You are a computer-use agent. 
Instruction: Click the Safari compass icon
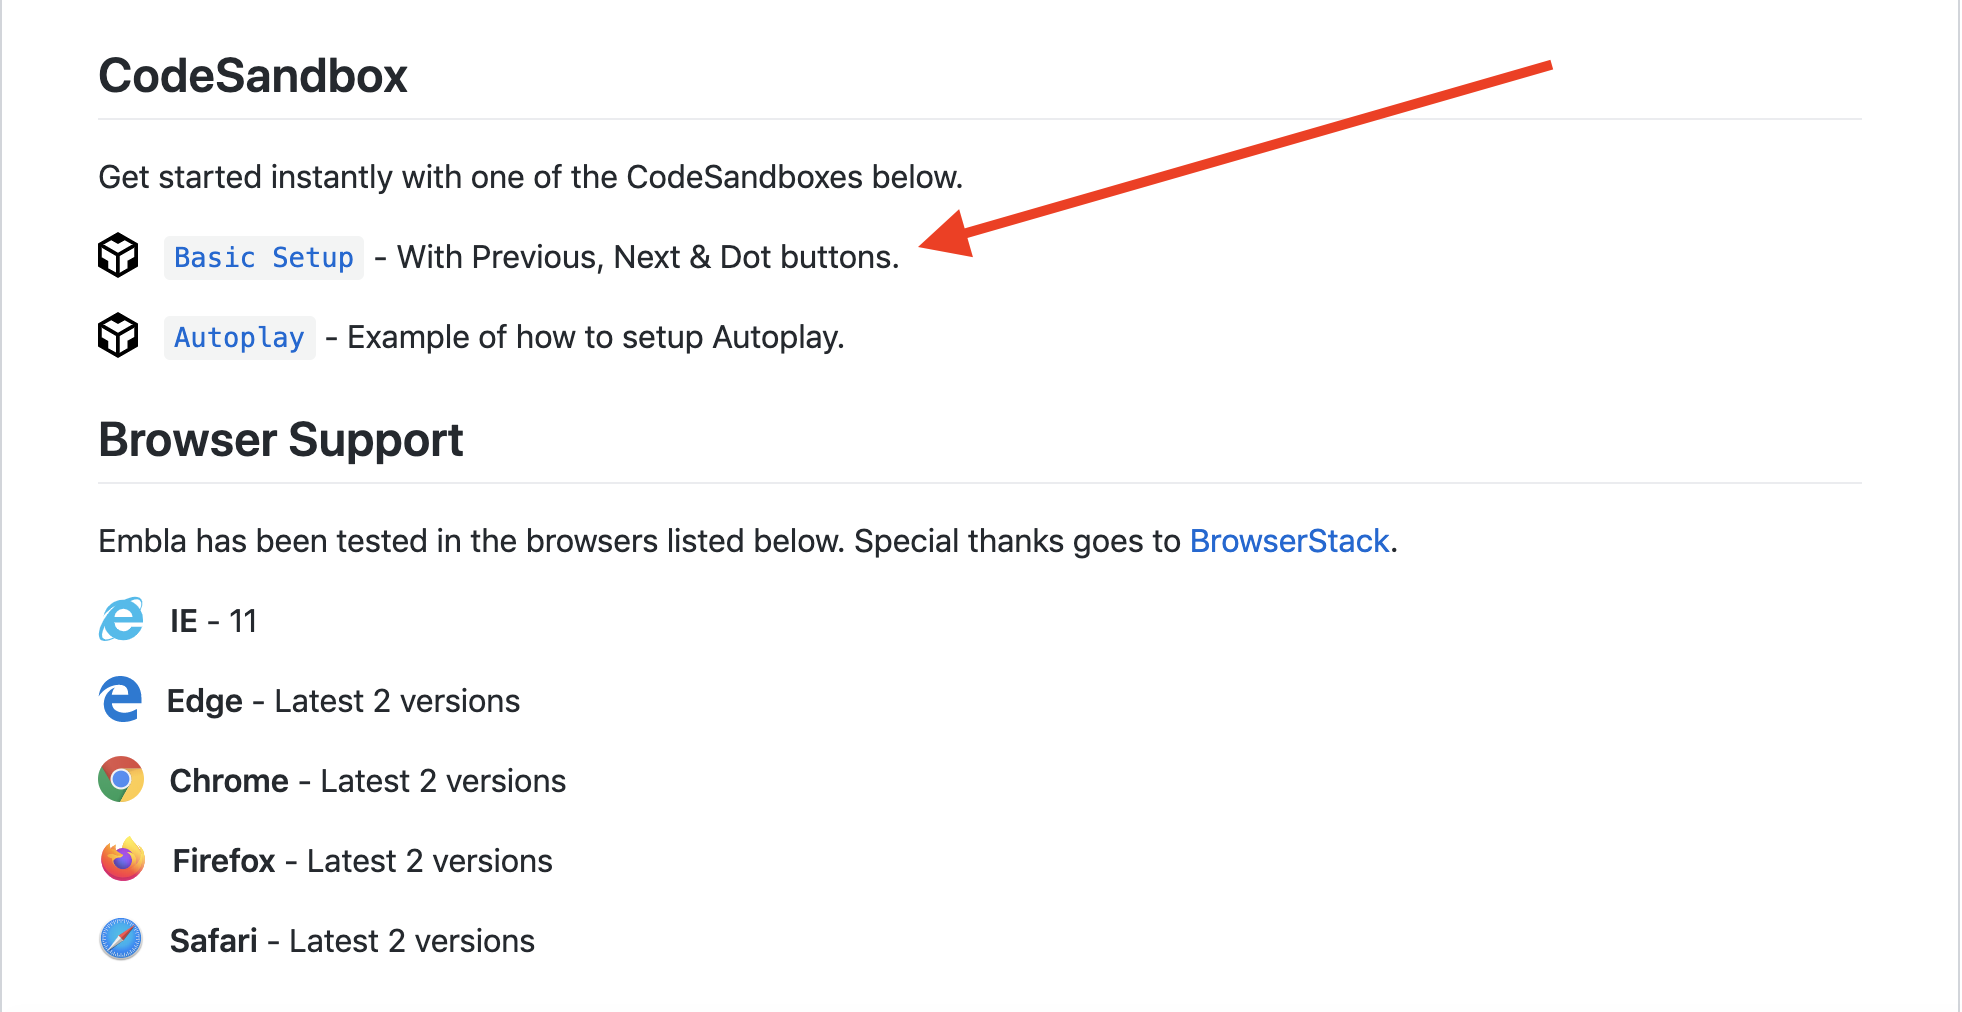pos(121,939)
